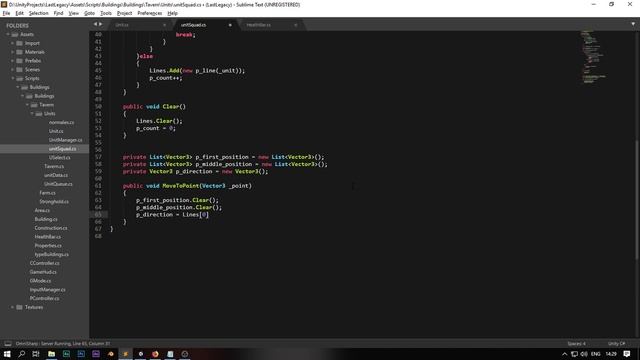Click the Assets folder icon

(x=15, y=34)
